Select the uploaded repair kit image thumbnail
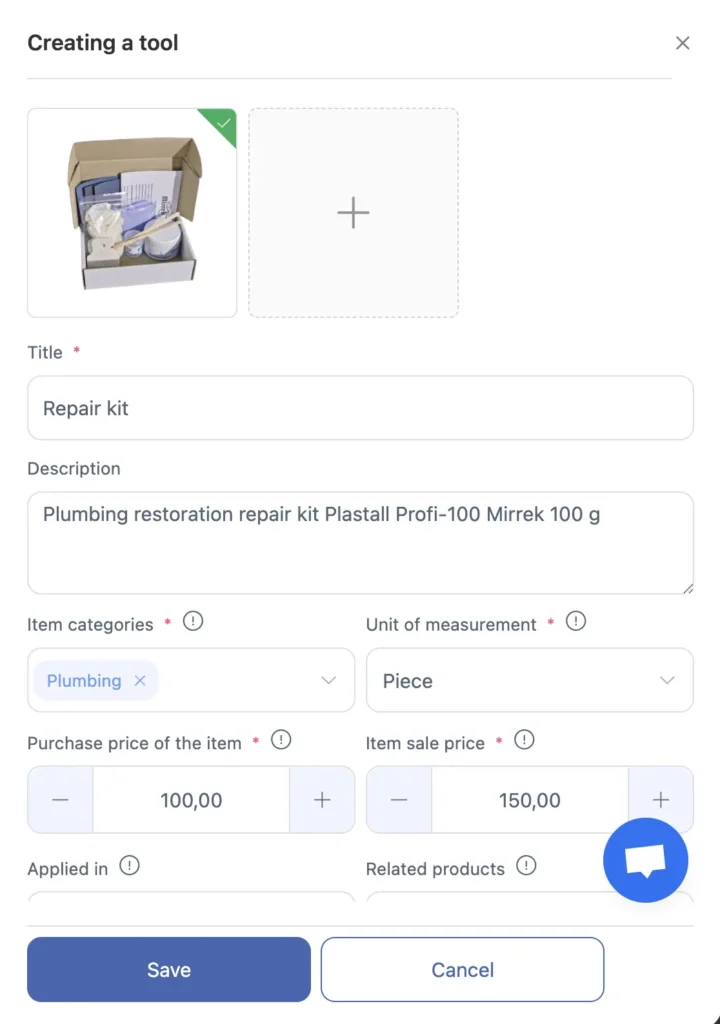Screen dimensions: 720x1024 coord(131,212)
